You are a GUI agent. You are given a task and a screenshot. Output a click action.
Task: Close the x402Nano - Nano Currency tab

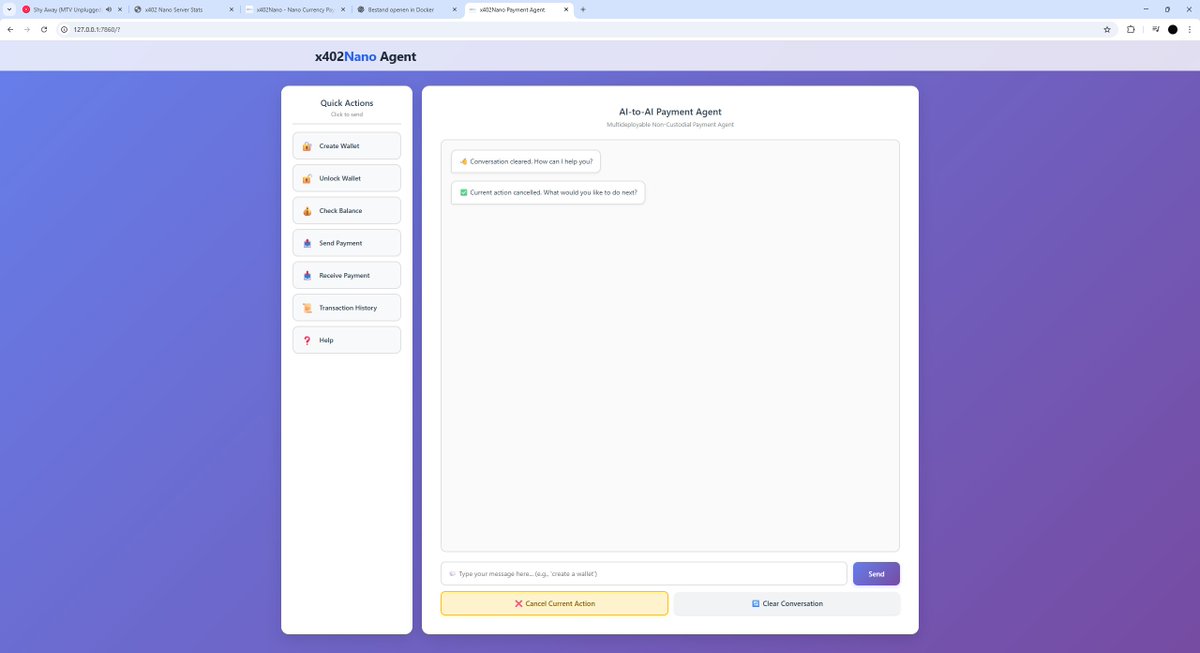[x=342, y=9]
